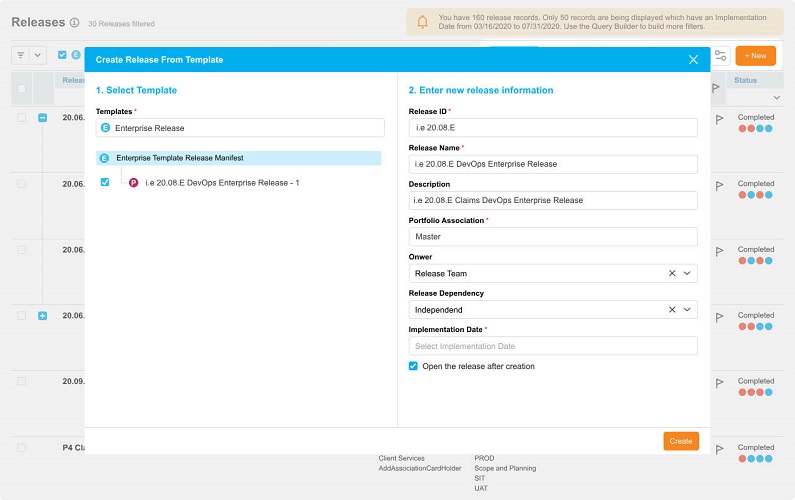Viewport: 795px width, 500px height.
Task: Sort by the Status column header
Action: point(745,80)
